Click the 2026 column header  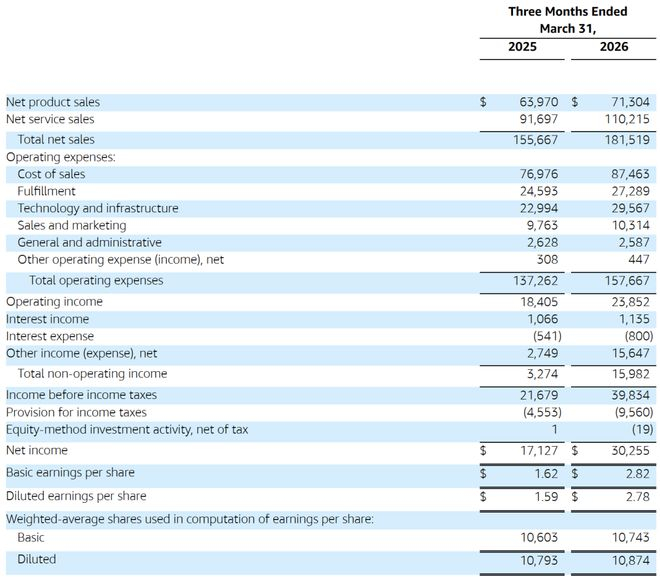point(614,46)
